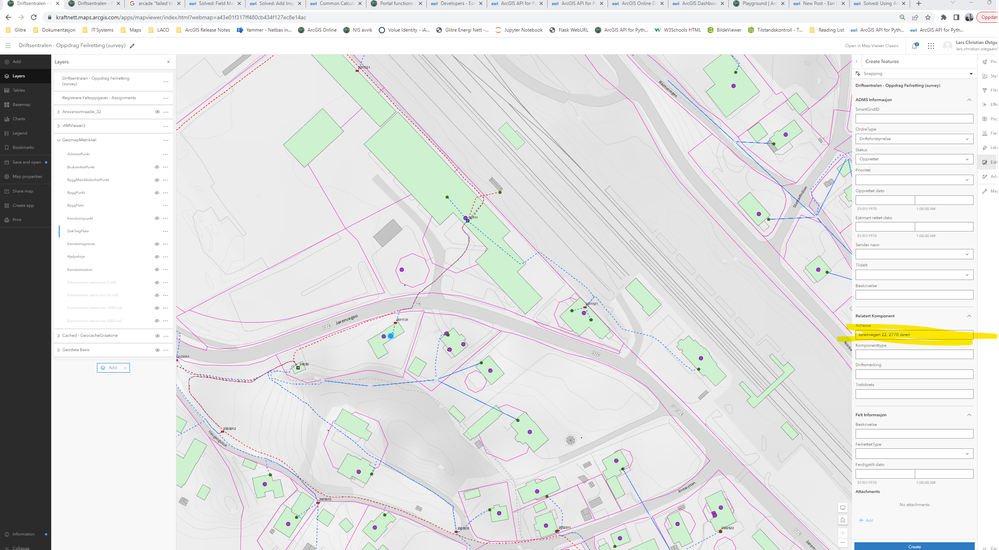This screenshot has height=550, width=999.
Task: Open the Basemap panel in sidebar
Action: [x=21, y=105]
